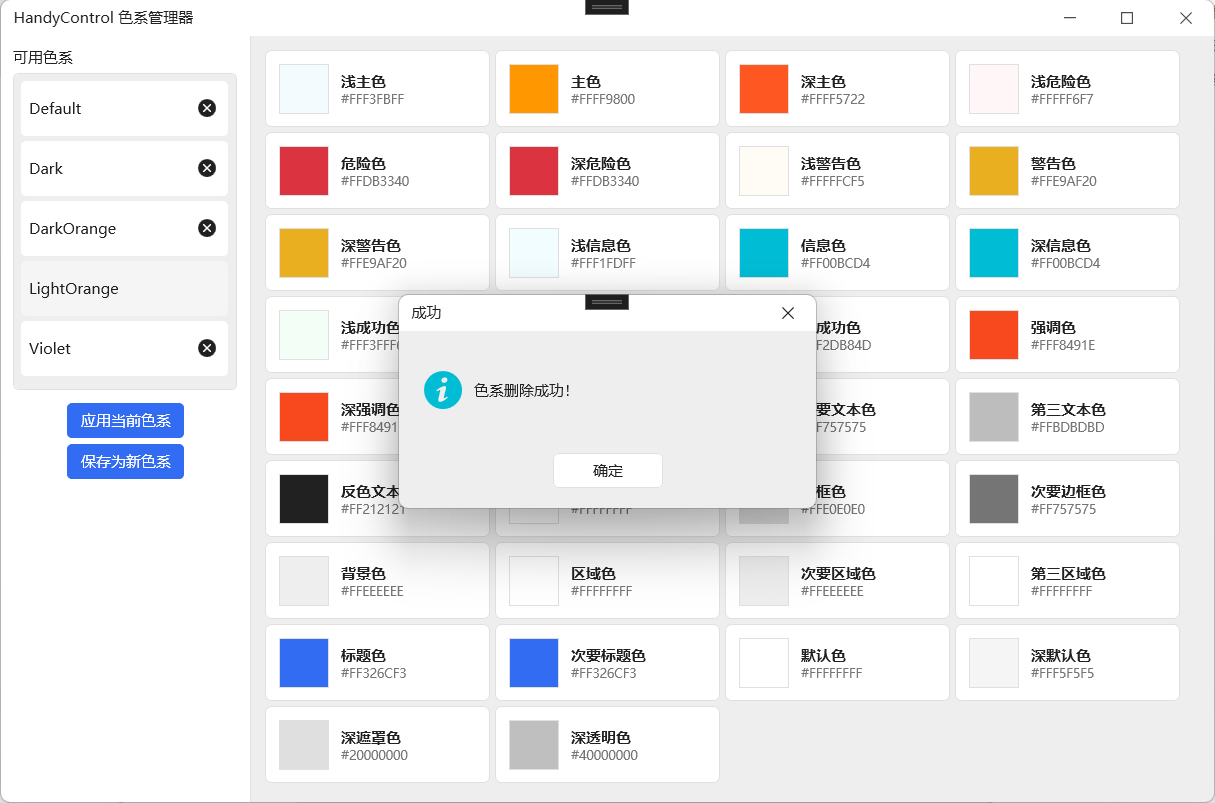Click main window top grip handle
1215x803 pixels.
[607, 7]
